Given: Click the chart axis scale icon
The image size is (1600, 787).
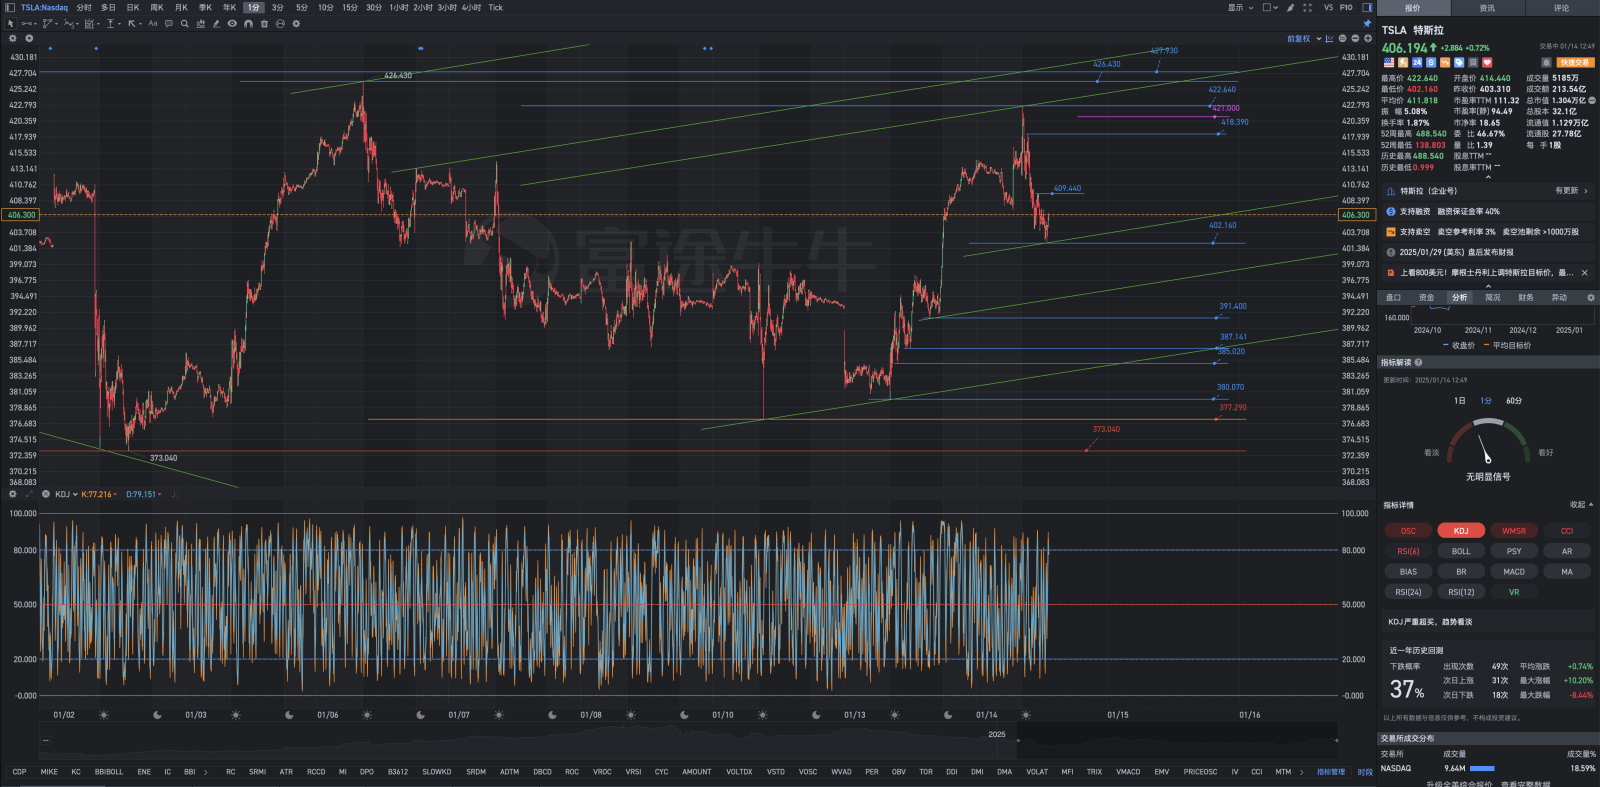Looking at the screenshot, I should click(x=1329, y=39).
